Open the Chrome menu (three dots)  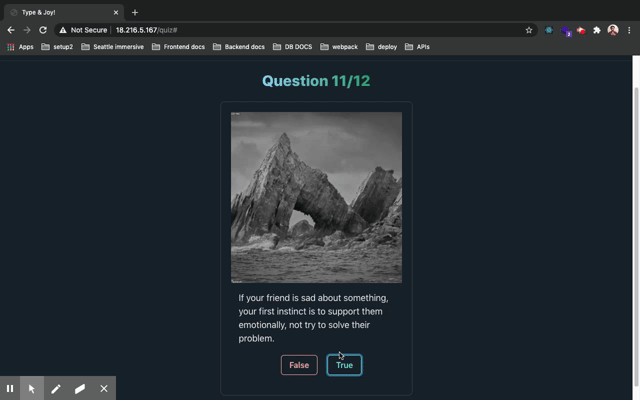point(629,30)
